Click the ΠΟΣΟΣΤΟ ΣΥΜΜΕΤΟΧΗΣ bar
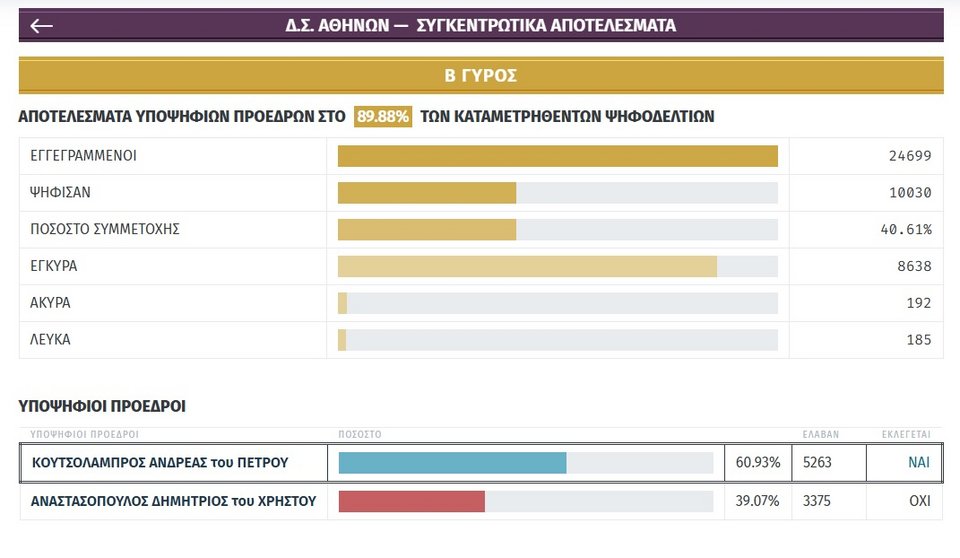The height and width of the screenshot is (558, 960). click(x=427, y=229)
